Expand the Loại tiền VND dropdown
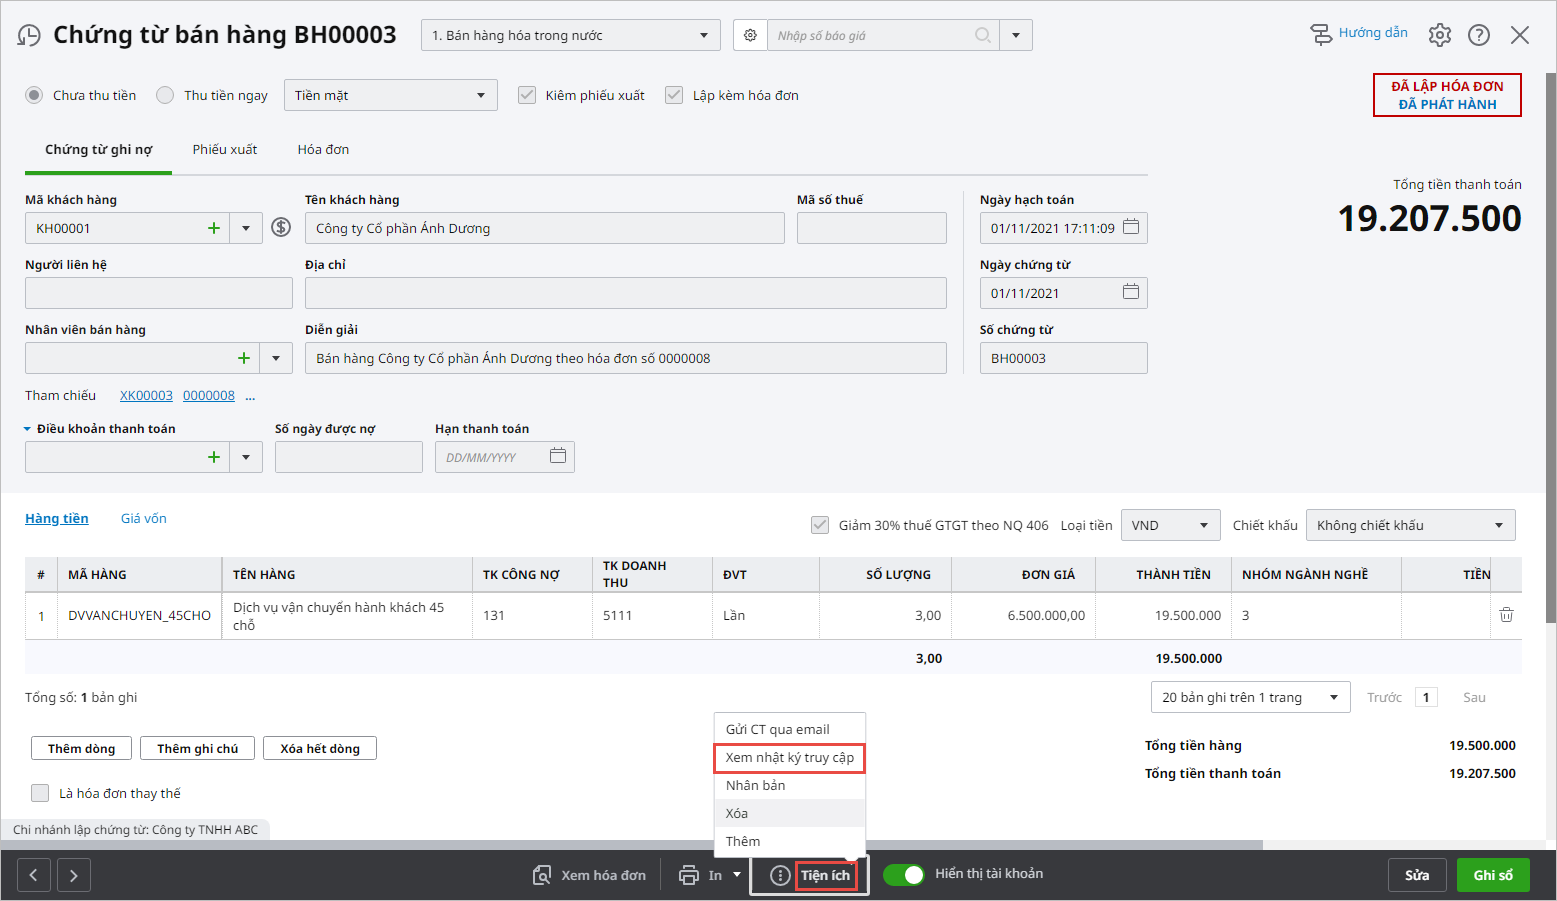This screenshot has width=1557, height=901. coord(1170,525)
